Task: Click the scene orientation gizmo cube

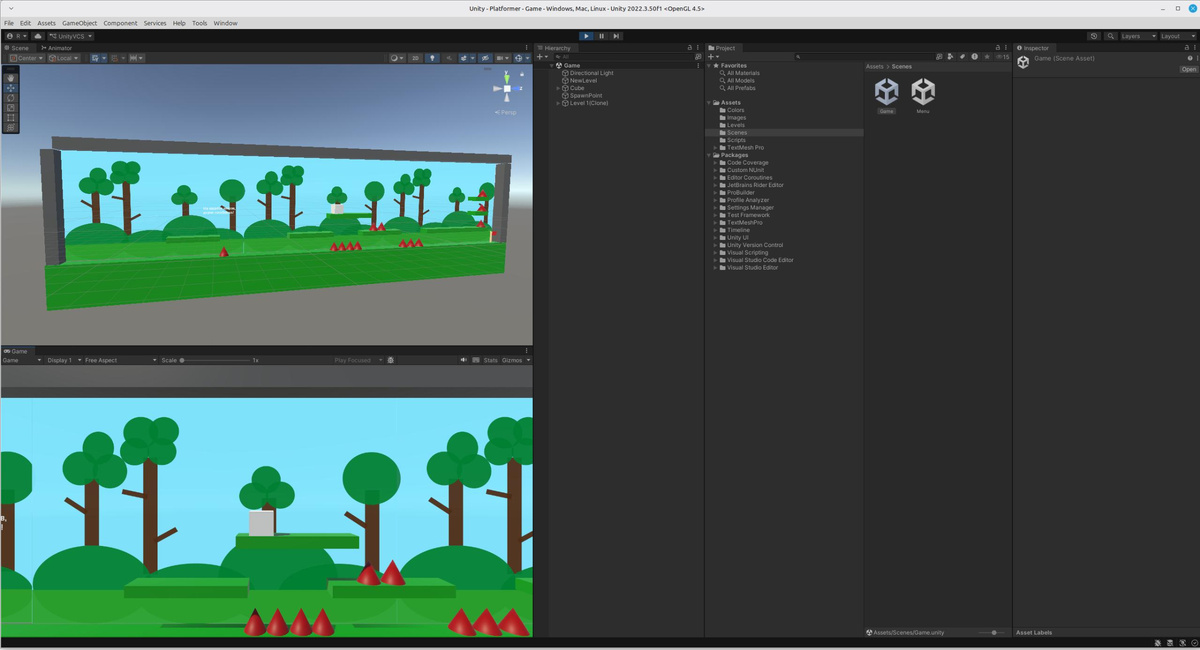Action: (508, 89)
